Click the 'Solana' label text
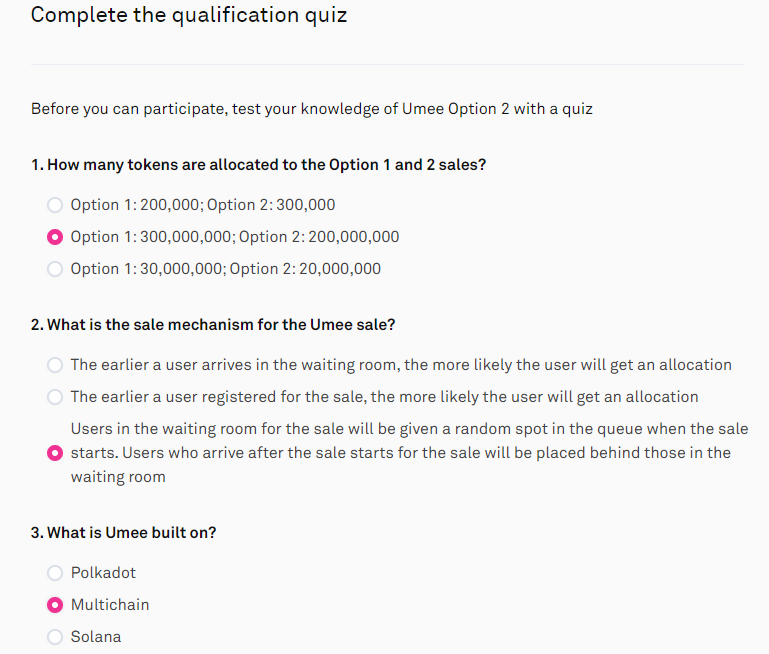Viewport: 769px width, 654px height. [x=96, y=637]
